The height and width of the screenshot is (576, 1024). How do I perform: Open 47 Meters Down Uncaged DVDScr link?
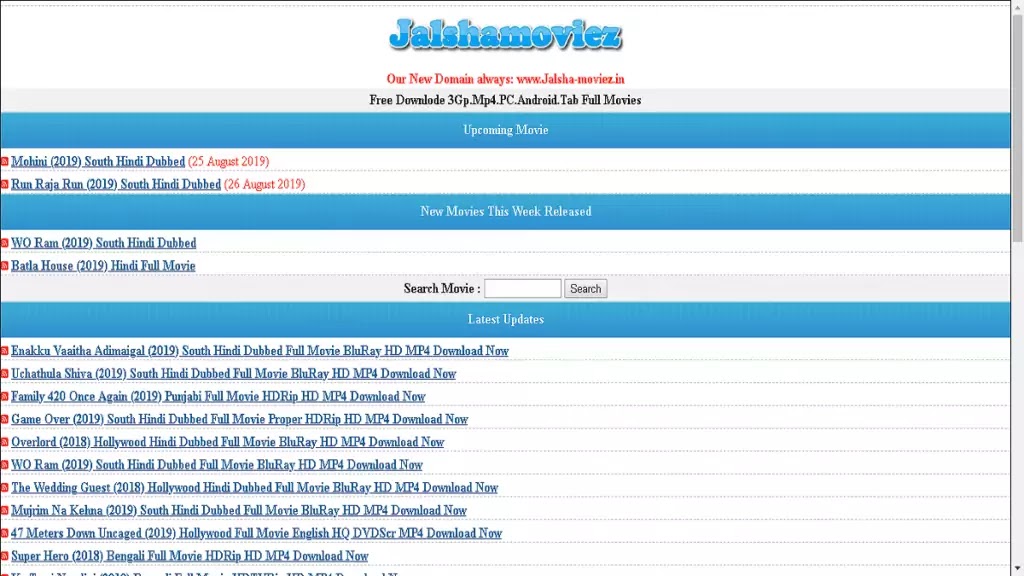(x=256, y=534)
